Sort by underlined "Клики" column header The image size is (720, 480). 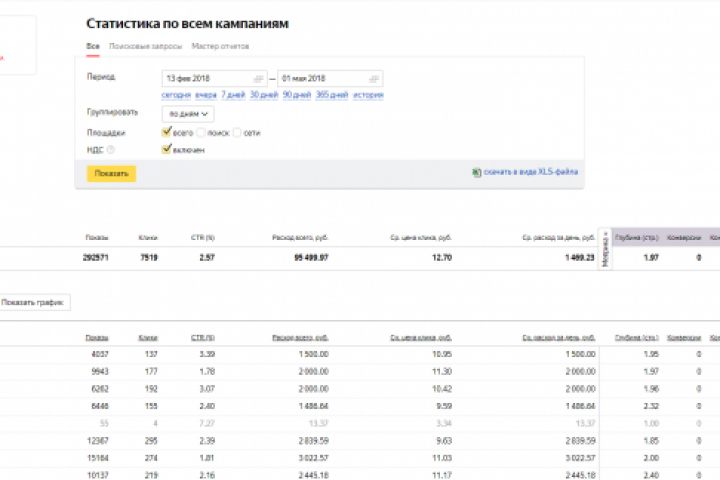pos(148,338)
